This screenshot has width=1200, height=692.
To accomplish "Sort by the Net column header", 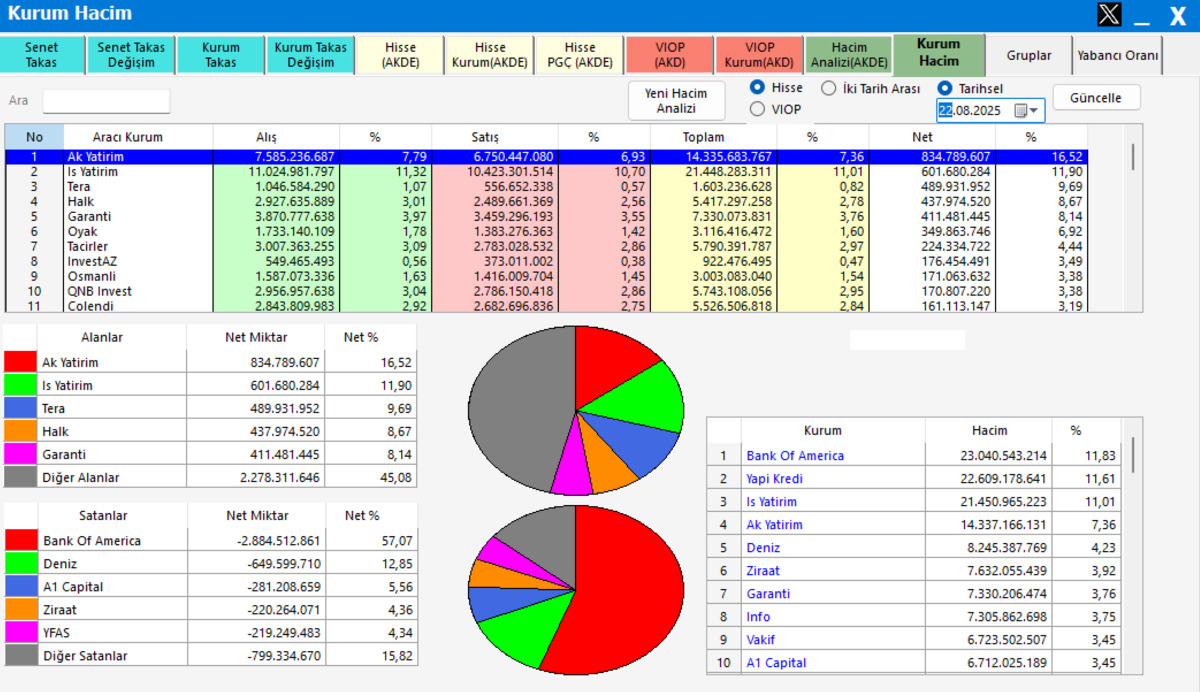I will pos(932,137).
